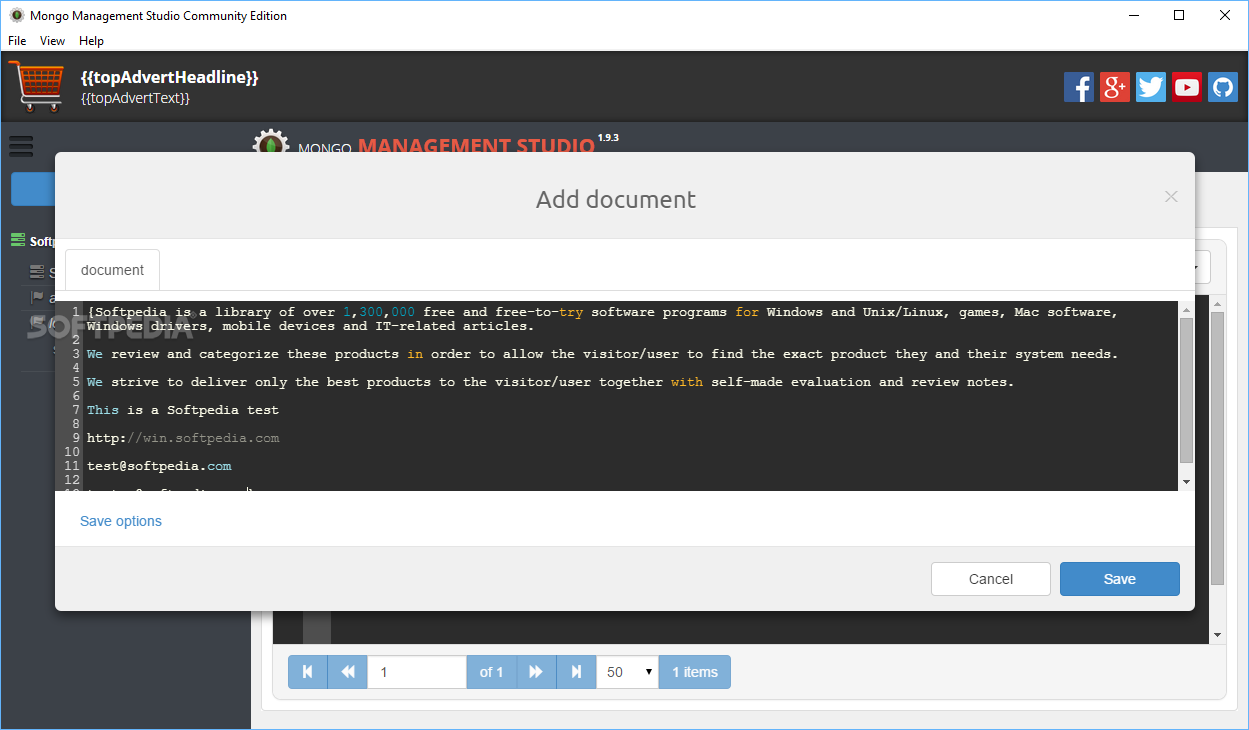Click the blue Save button
1249x730 pixels.
tap(1120, 579)
